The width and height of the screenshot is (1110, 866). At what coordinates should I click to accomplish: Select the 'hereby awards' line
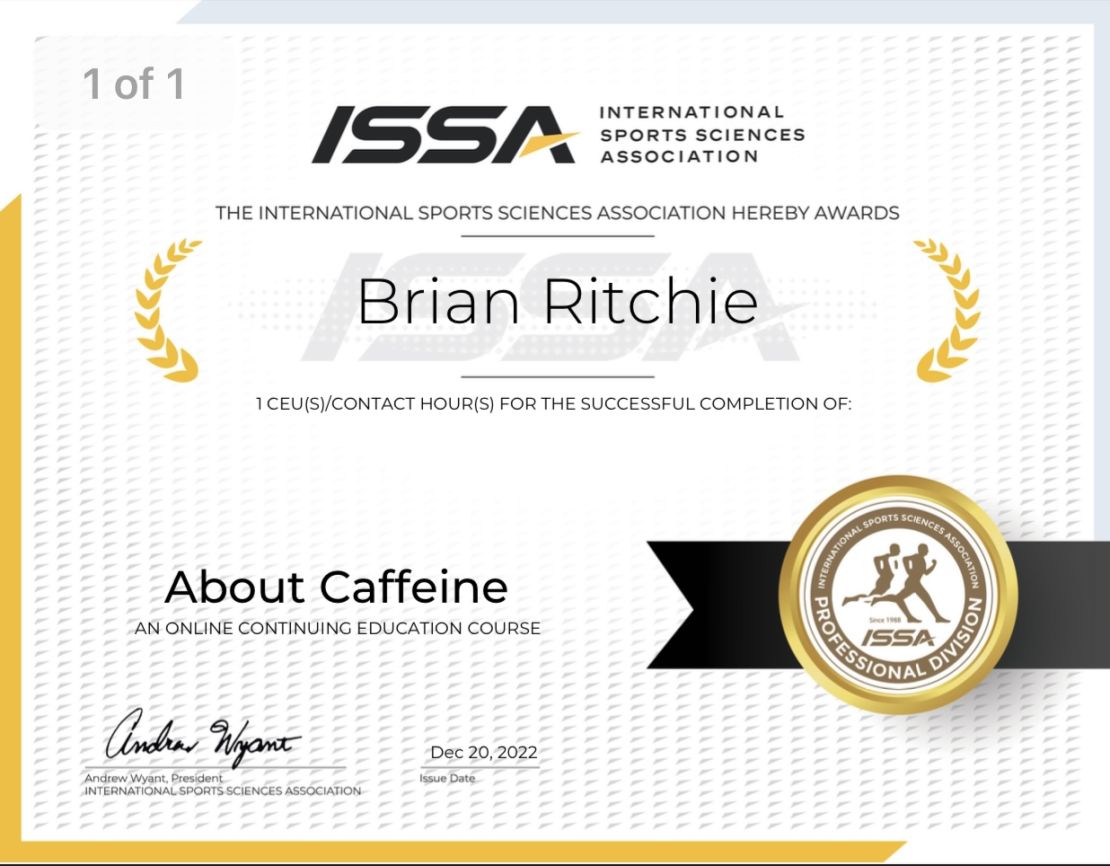557,213
